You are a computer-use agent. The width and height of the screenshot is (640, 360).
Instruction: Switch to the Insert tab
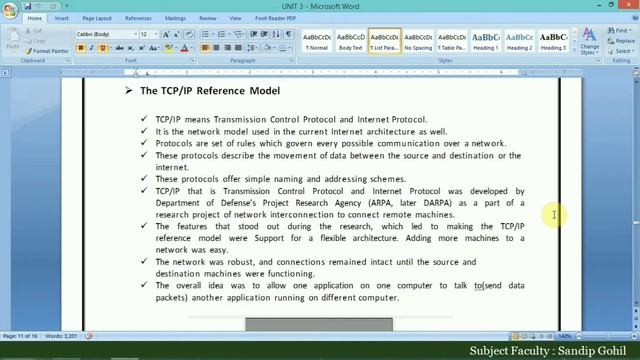coord(62,18)
